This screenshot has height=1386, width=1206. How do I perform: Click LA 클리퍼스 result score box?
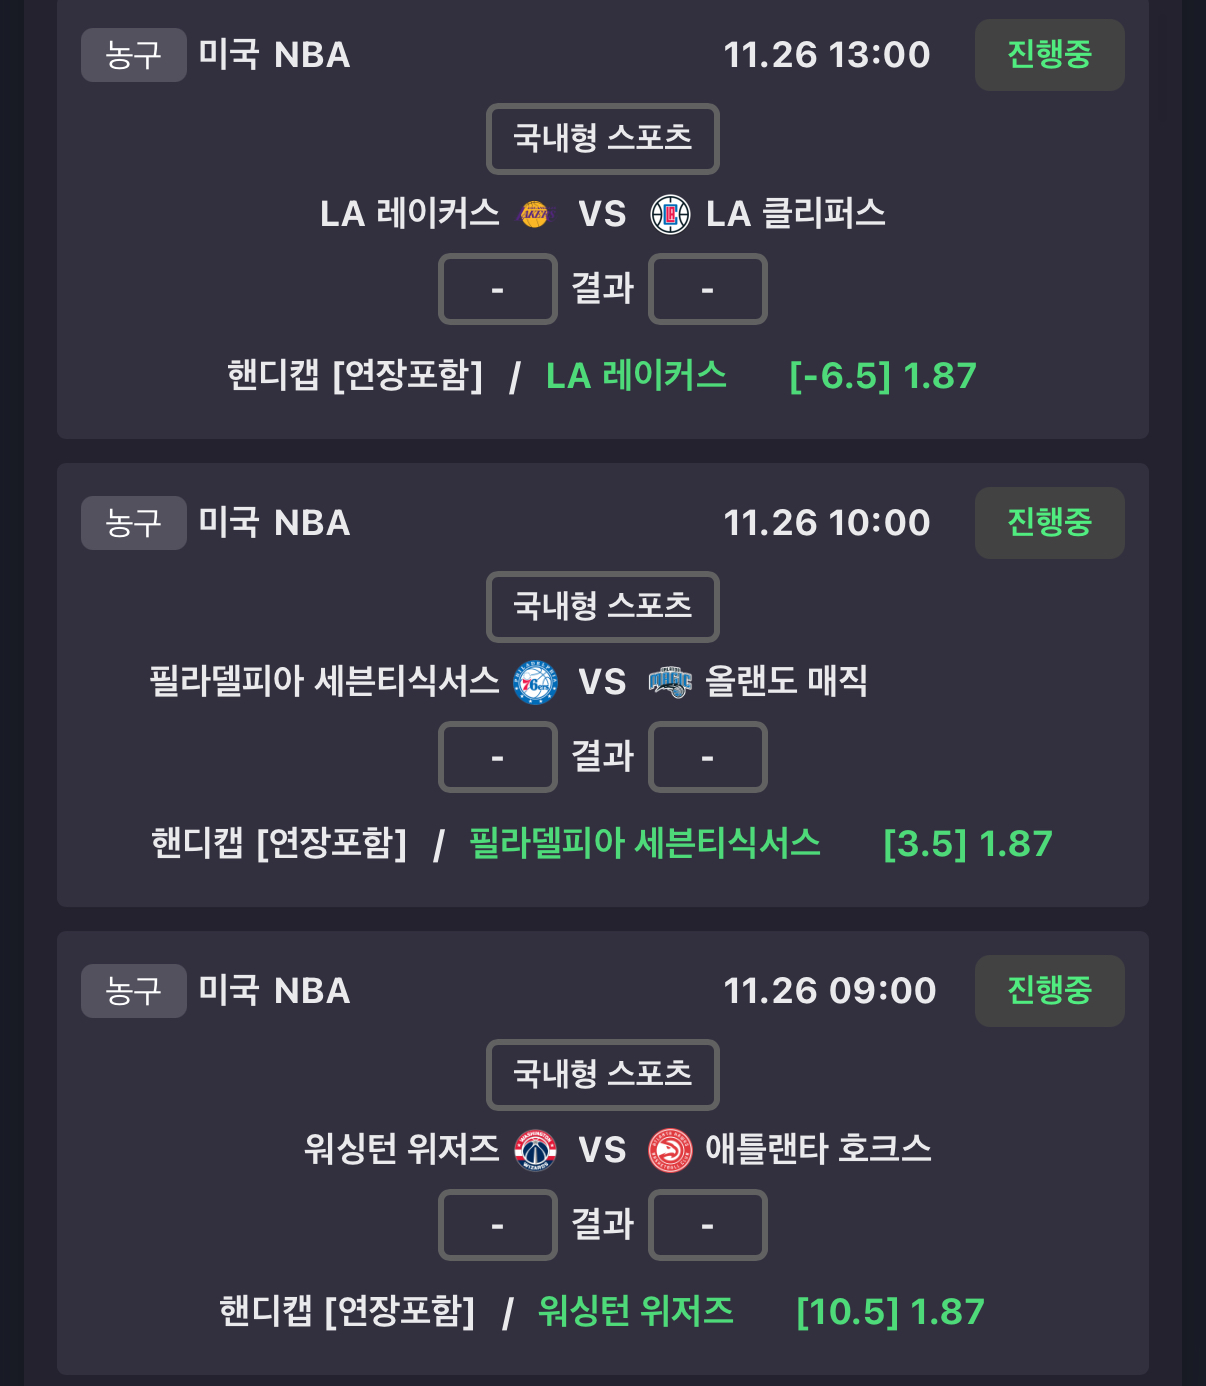click(707, 289)
